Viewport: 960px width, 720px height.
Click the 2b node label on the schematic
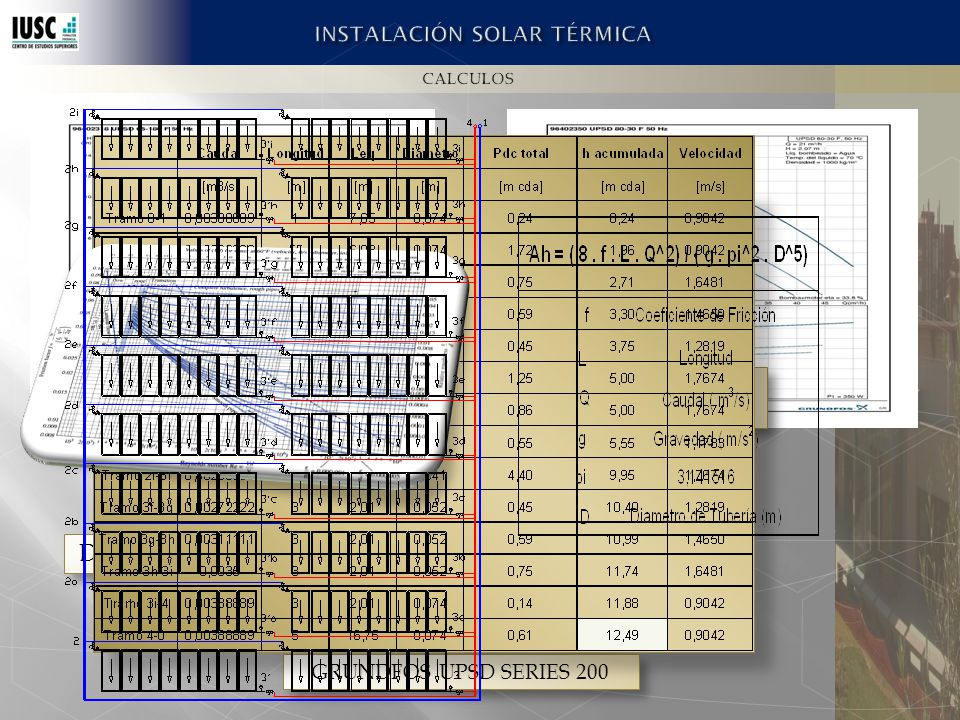click(x=72, y=522)
